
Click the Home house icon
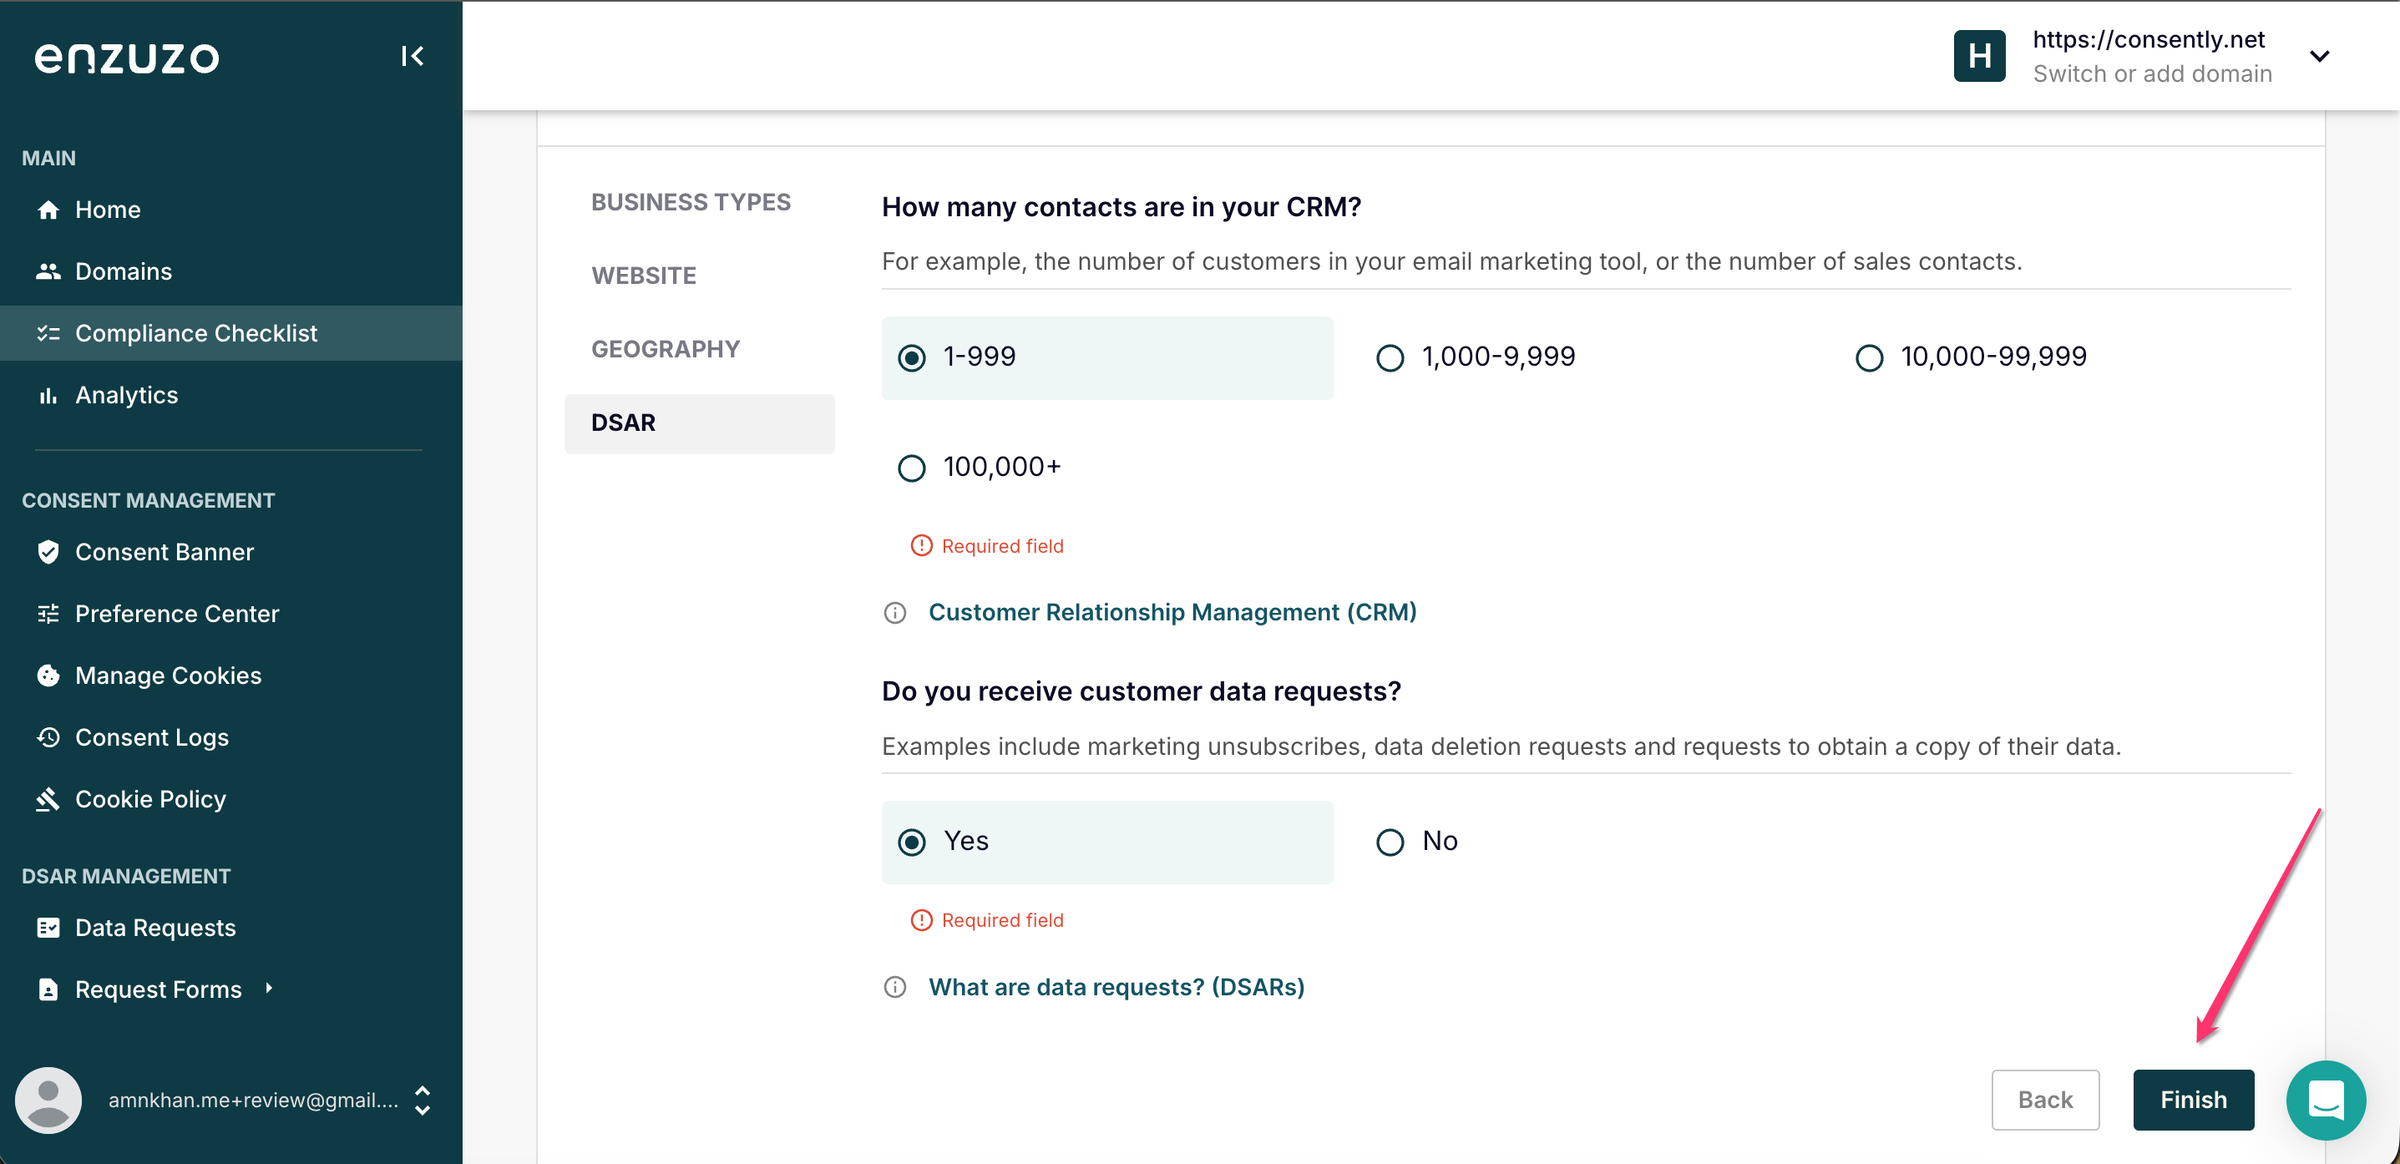[x=48, y=210]
